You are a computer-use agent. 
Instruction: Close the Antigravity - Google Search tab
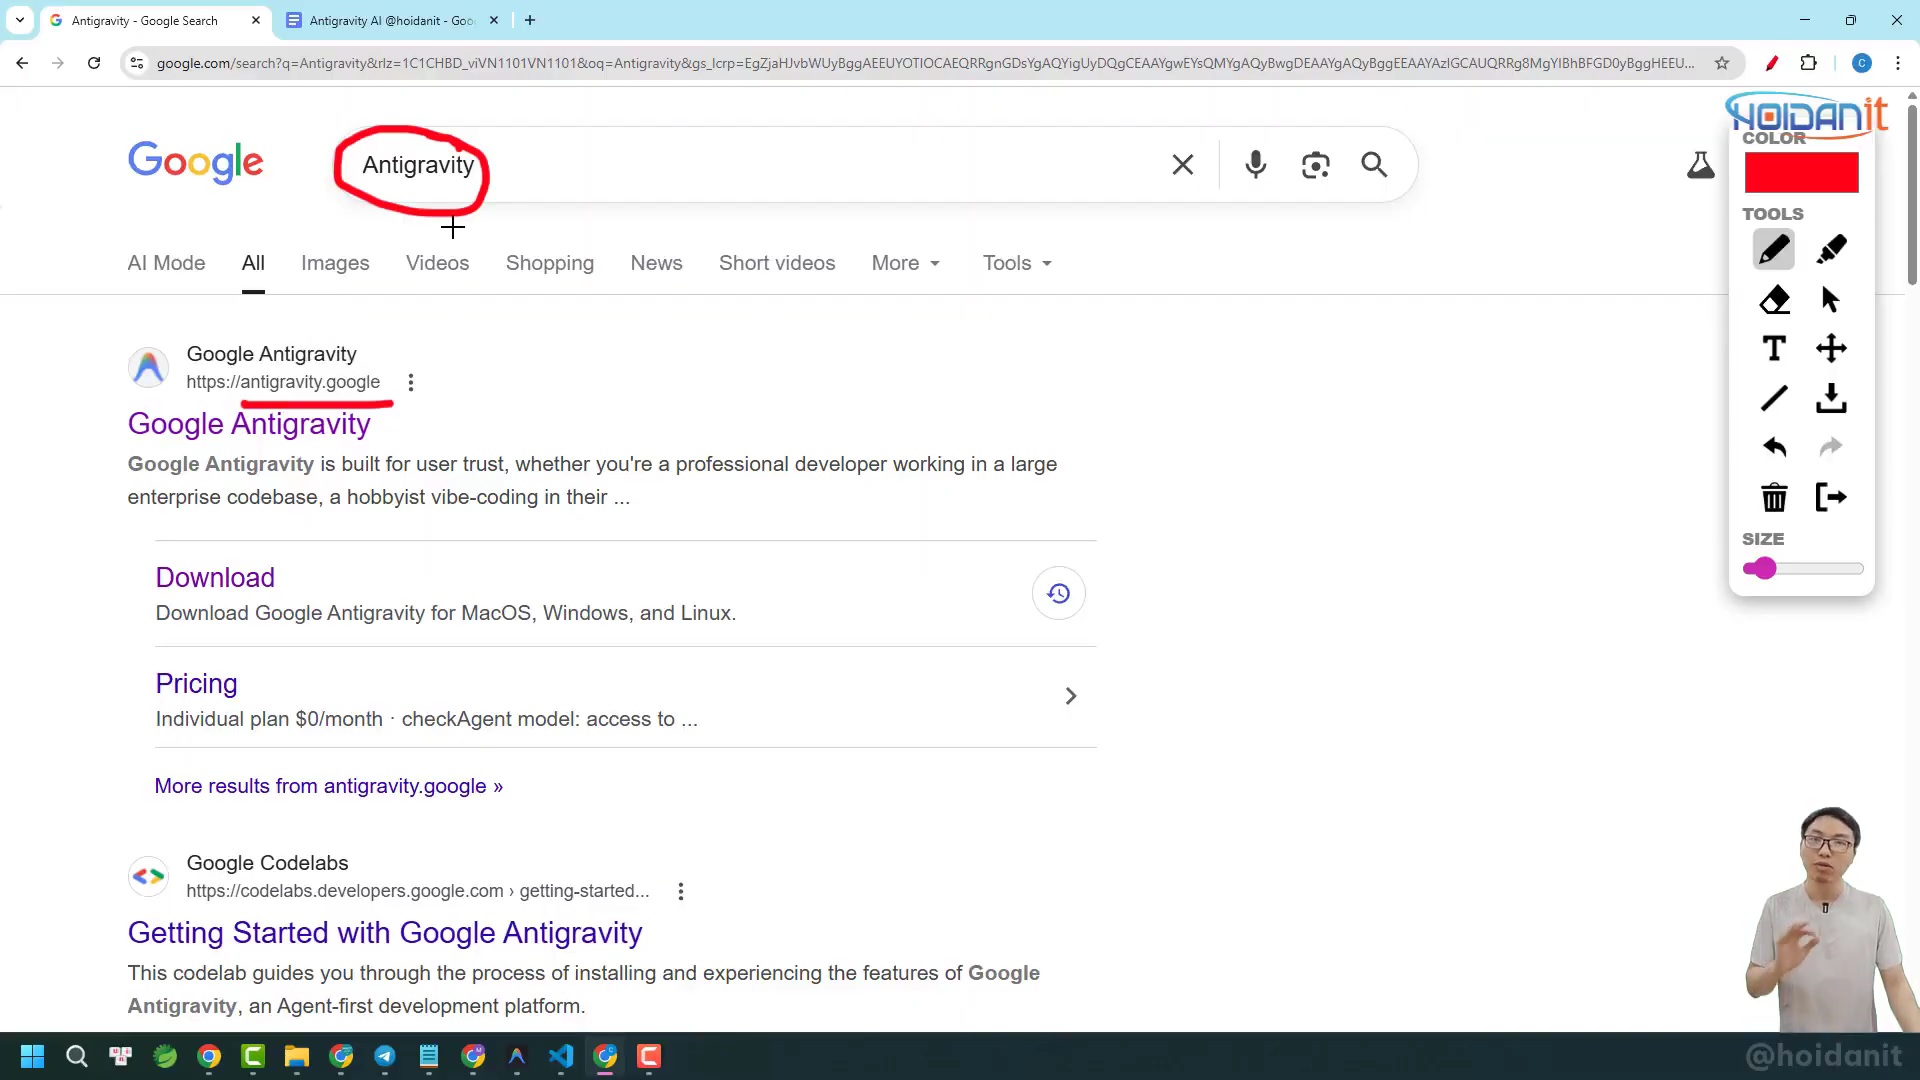[256, 20]
